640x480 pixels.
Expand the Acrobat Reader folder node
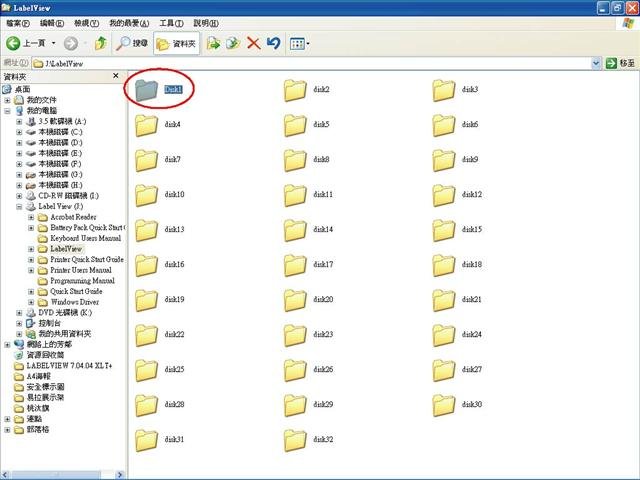coord(31,217)
